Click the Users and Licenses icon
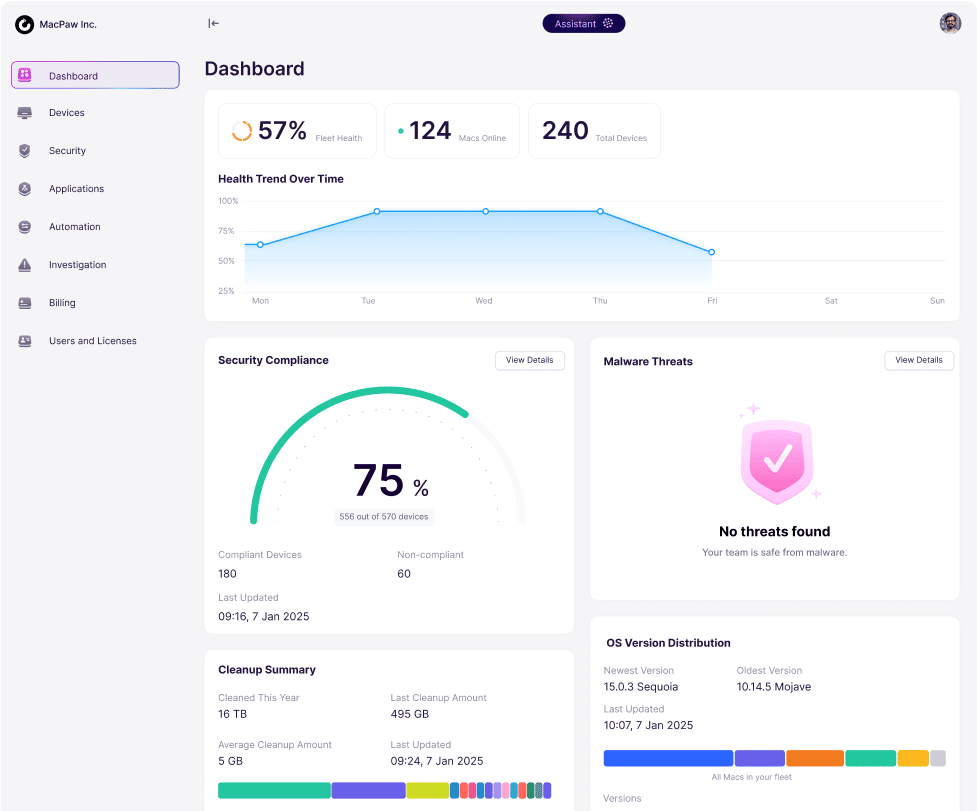This screenshot has height=811, width=977. [25, 341]
